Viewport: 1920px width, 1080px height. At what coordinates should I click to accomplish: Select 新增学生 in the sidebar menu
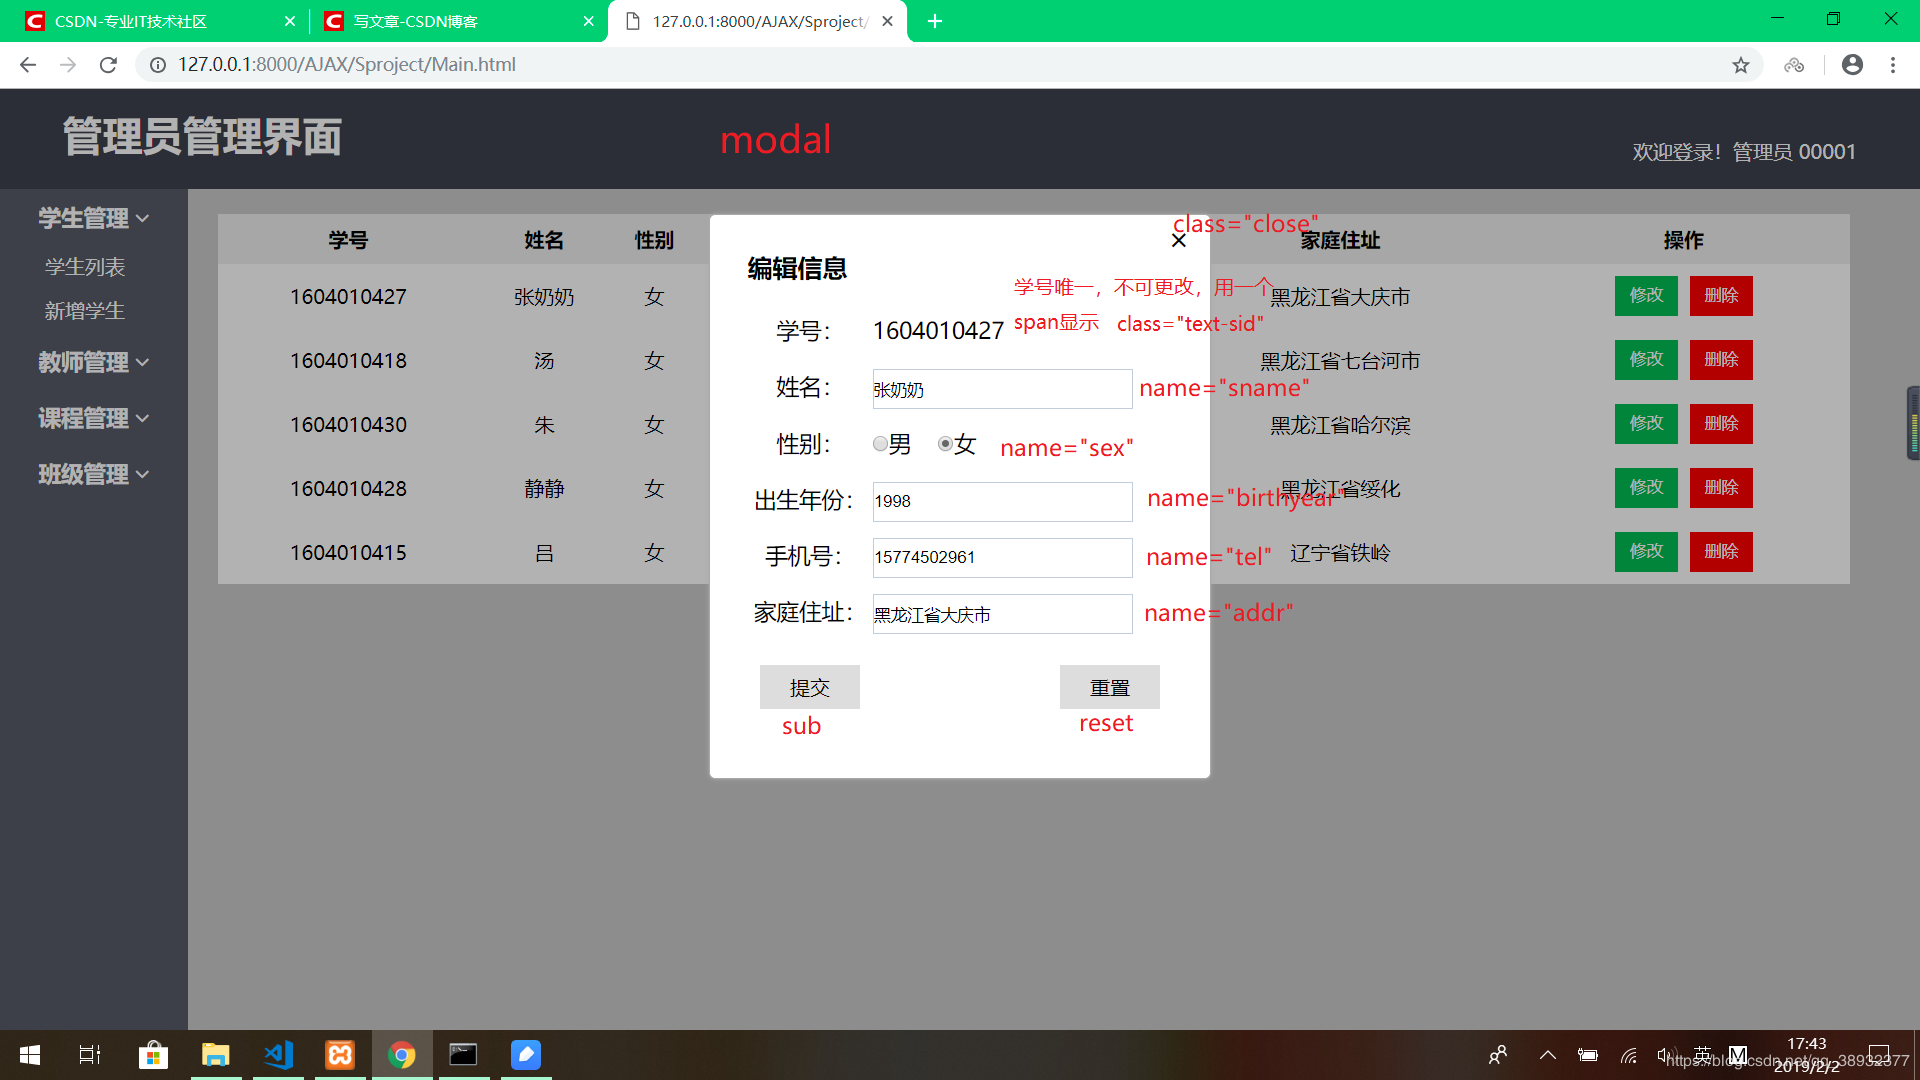coord(84,311)
